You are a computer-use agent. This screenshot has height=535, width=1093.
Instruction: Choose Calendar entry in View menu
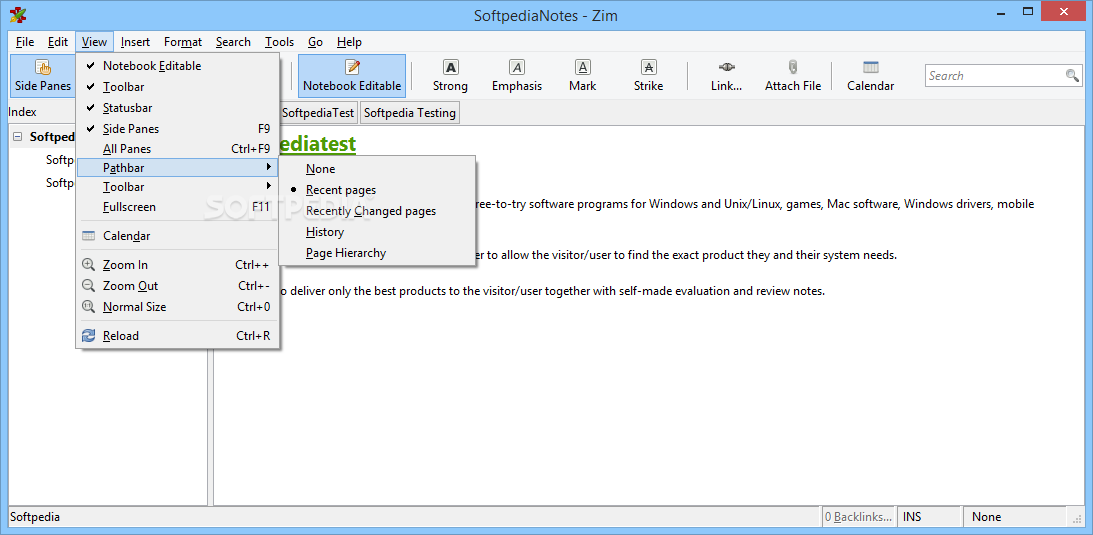click(x=176, y=235)
